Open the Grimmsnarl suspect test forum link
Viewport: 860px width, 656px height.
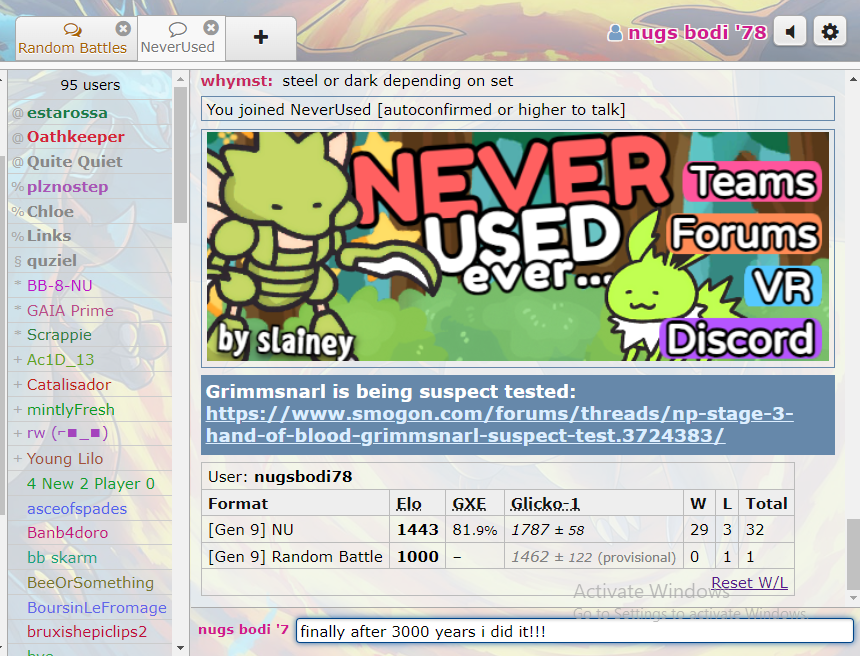[499, 424]
